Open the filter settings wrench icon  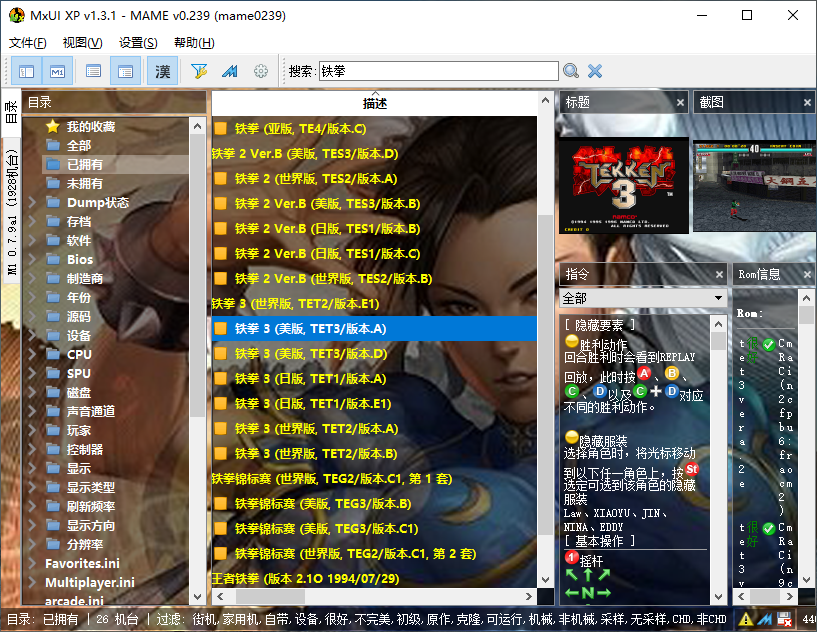[x=195, y=71]
